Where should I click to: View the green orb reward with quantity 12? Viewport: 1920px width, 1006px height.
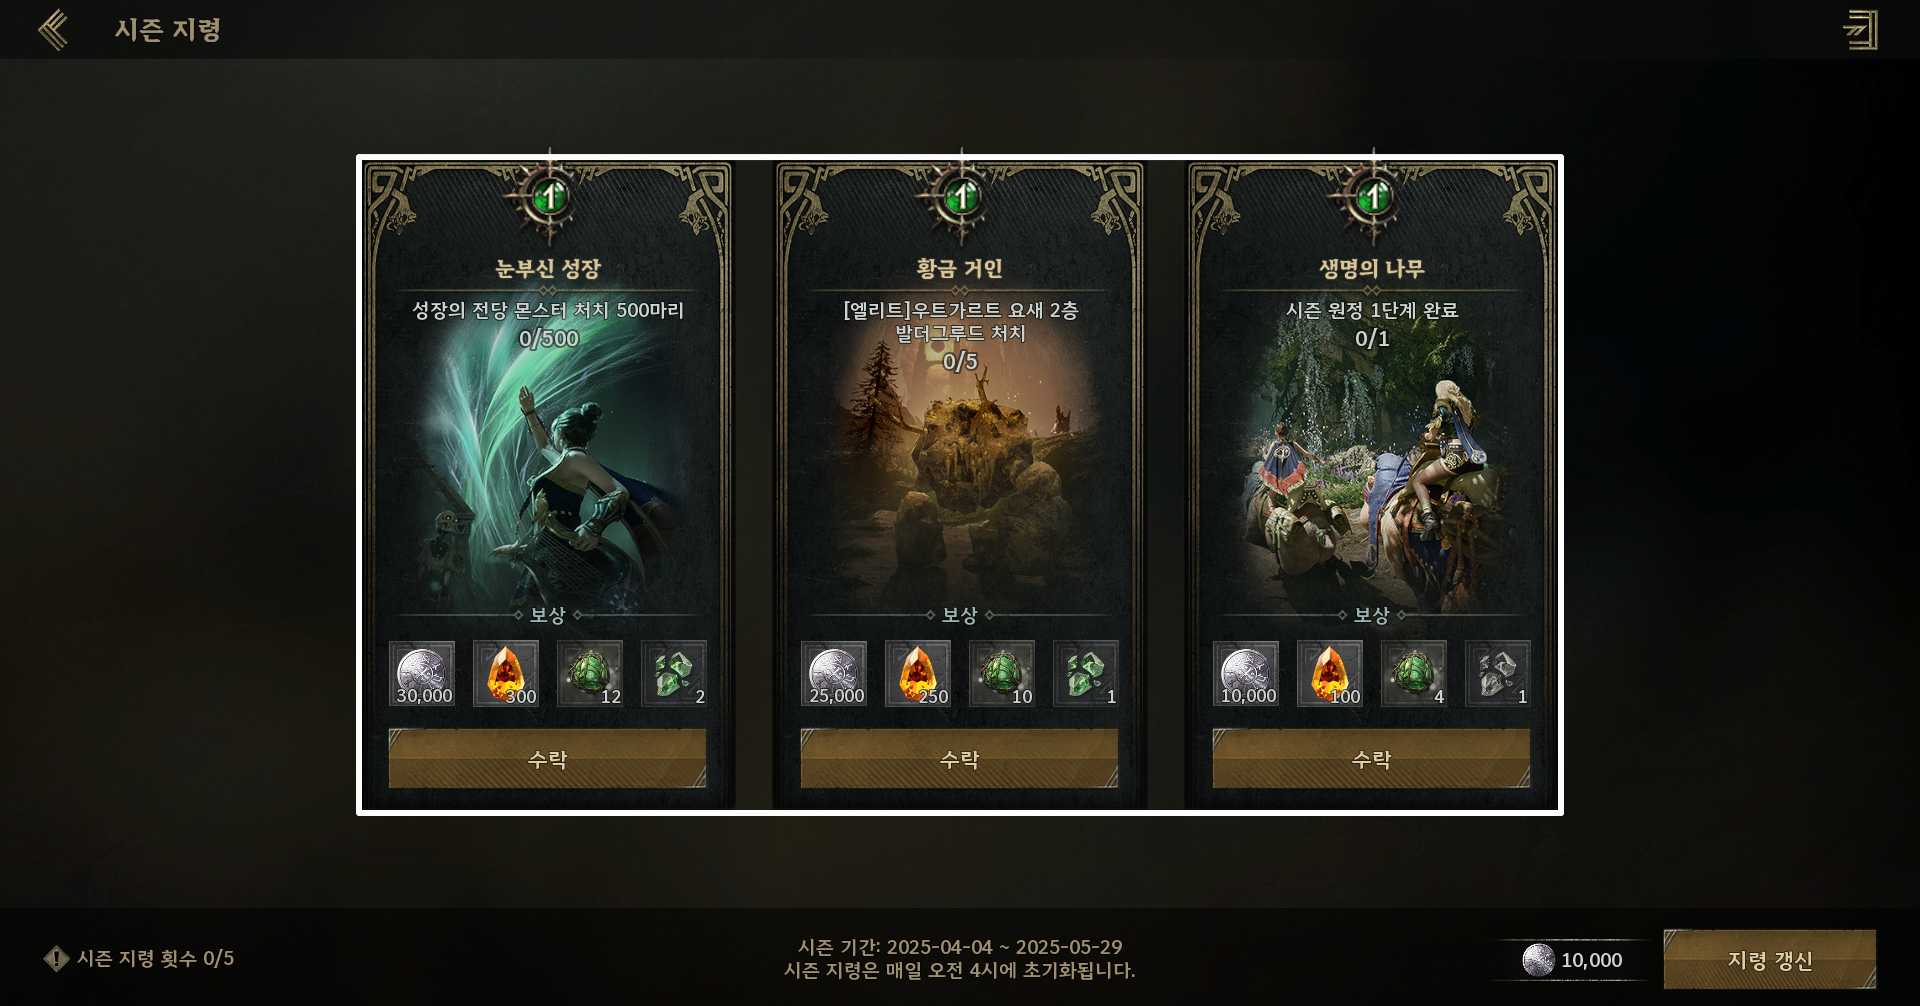[590, 674]
